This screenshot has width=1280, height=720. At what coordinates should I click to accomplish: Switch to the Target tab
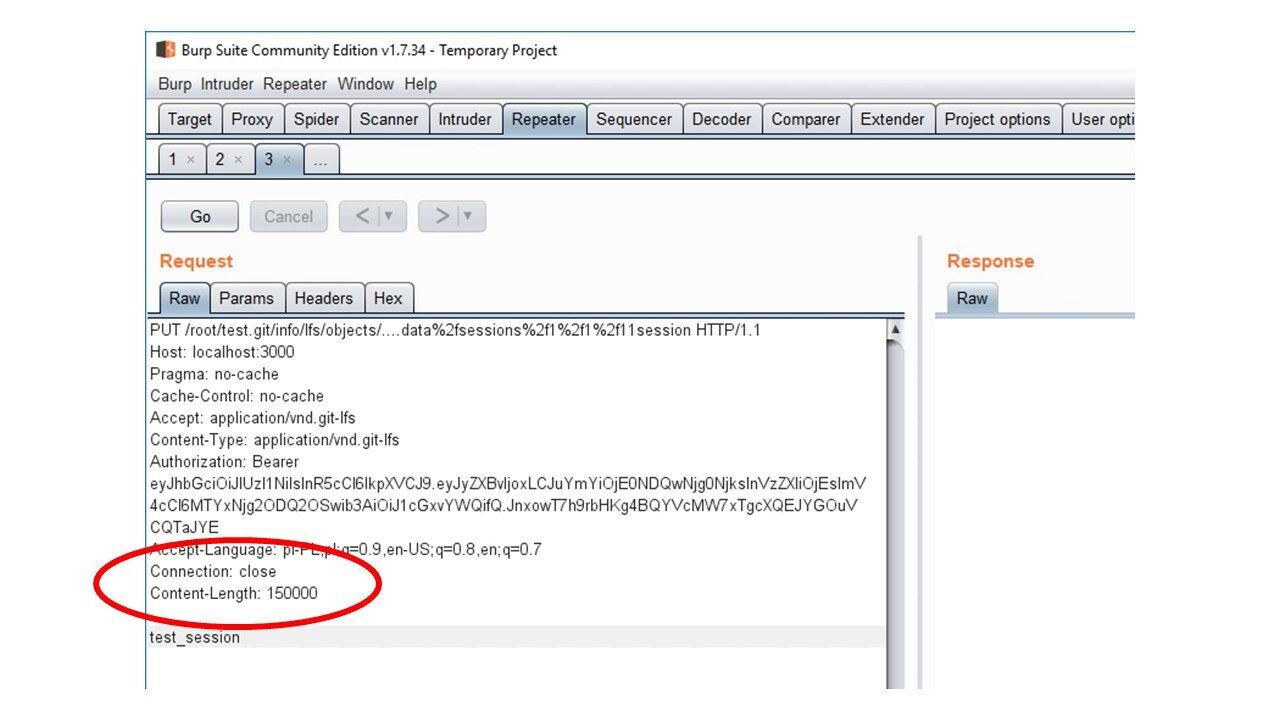pyautogui.click(x=190, y=119)
